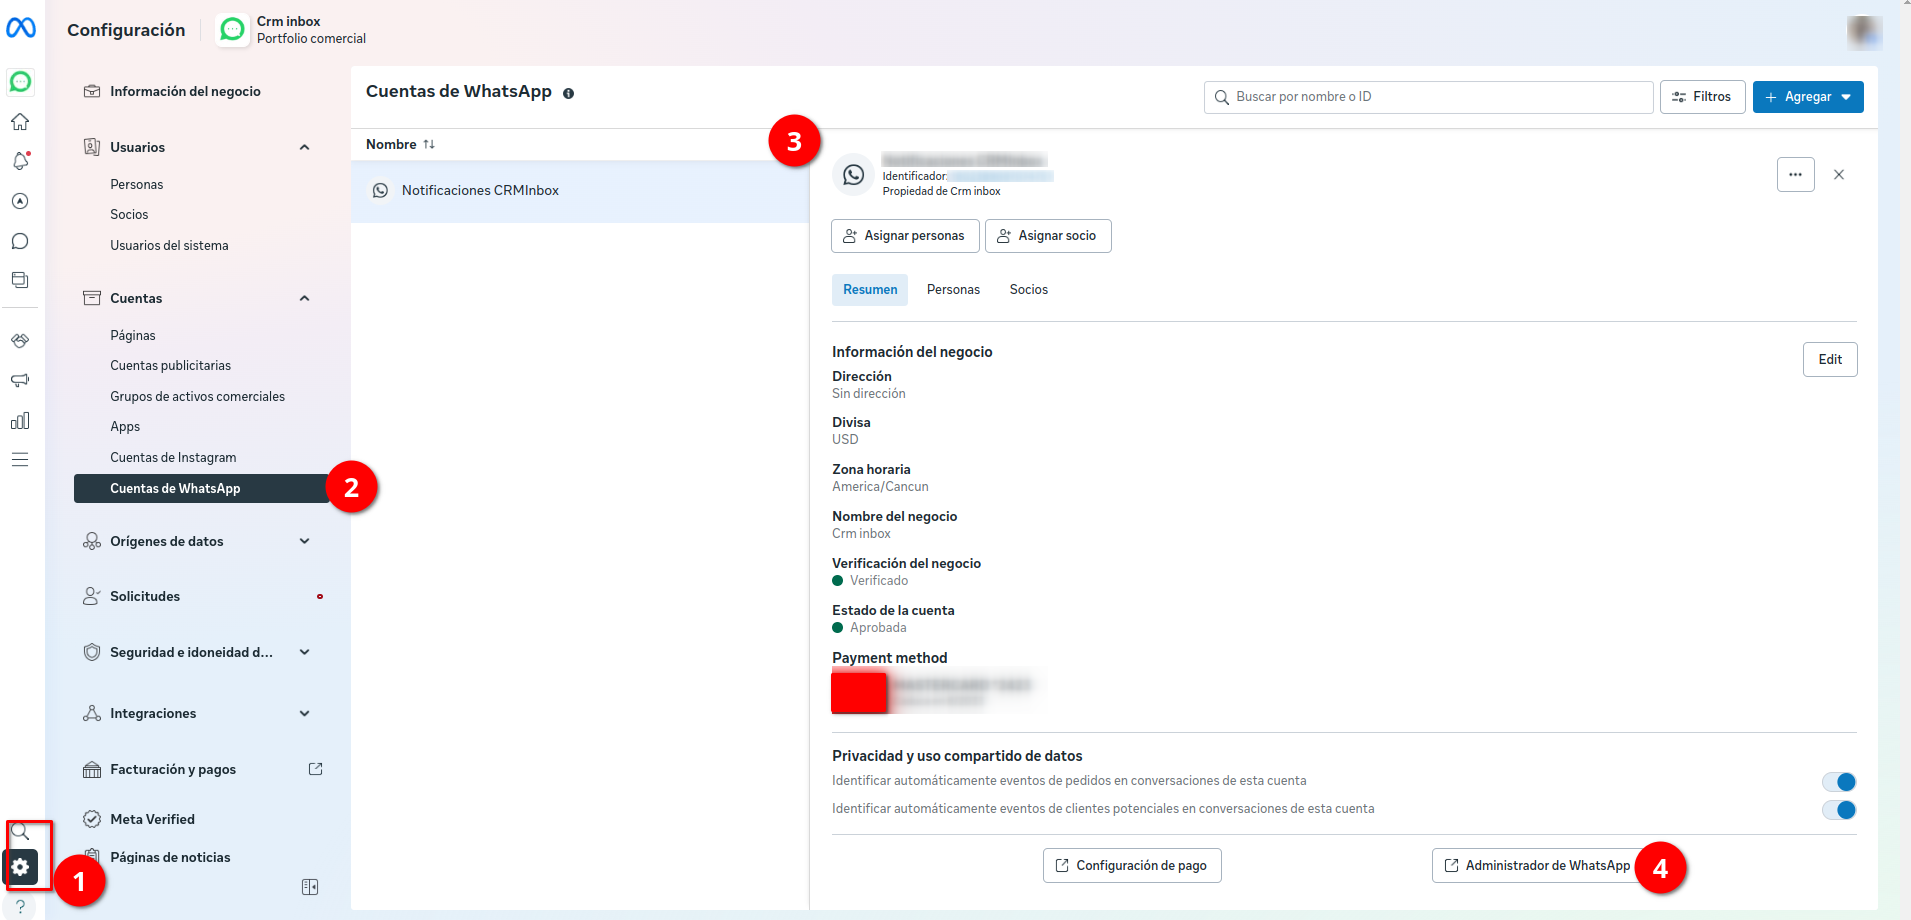Expand the Orígenes de datos section
This screenshot has height=920, width=1911.
[x=304, y=542]
